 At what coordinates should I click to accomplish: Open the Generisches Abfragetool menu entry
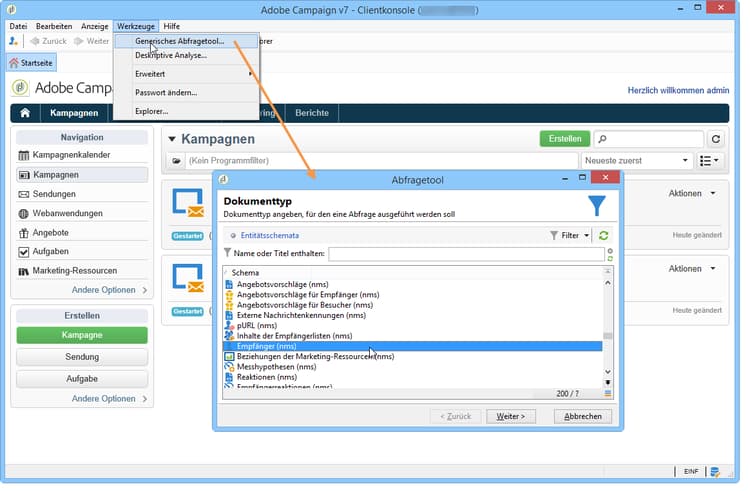click(186, 41)
